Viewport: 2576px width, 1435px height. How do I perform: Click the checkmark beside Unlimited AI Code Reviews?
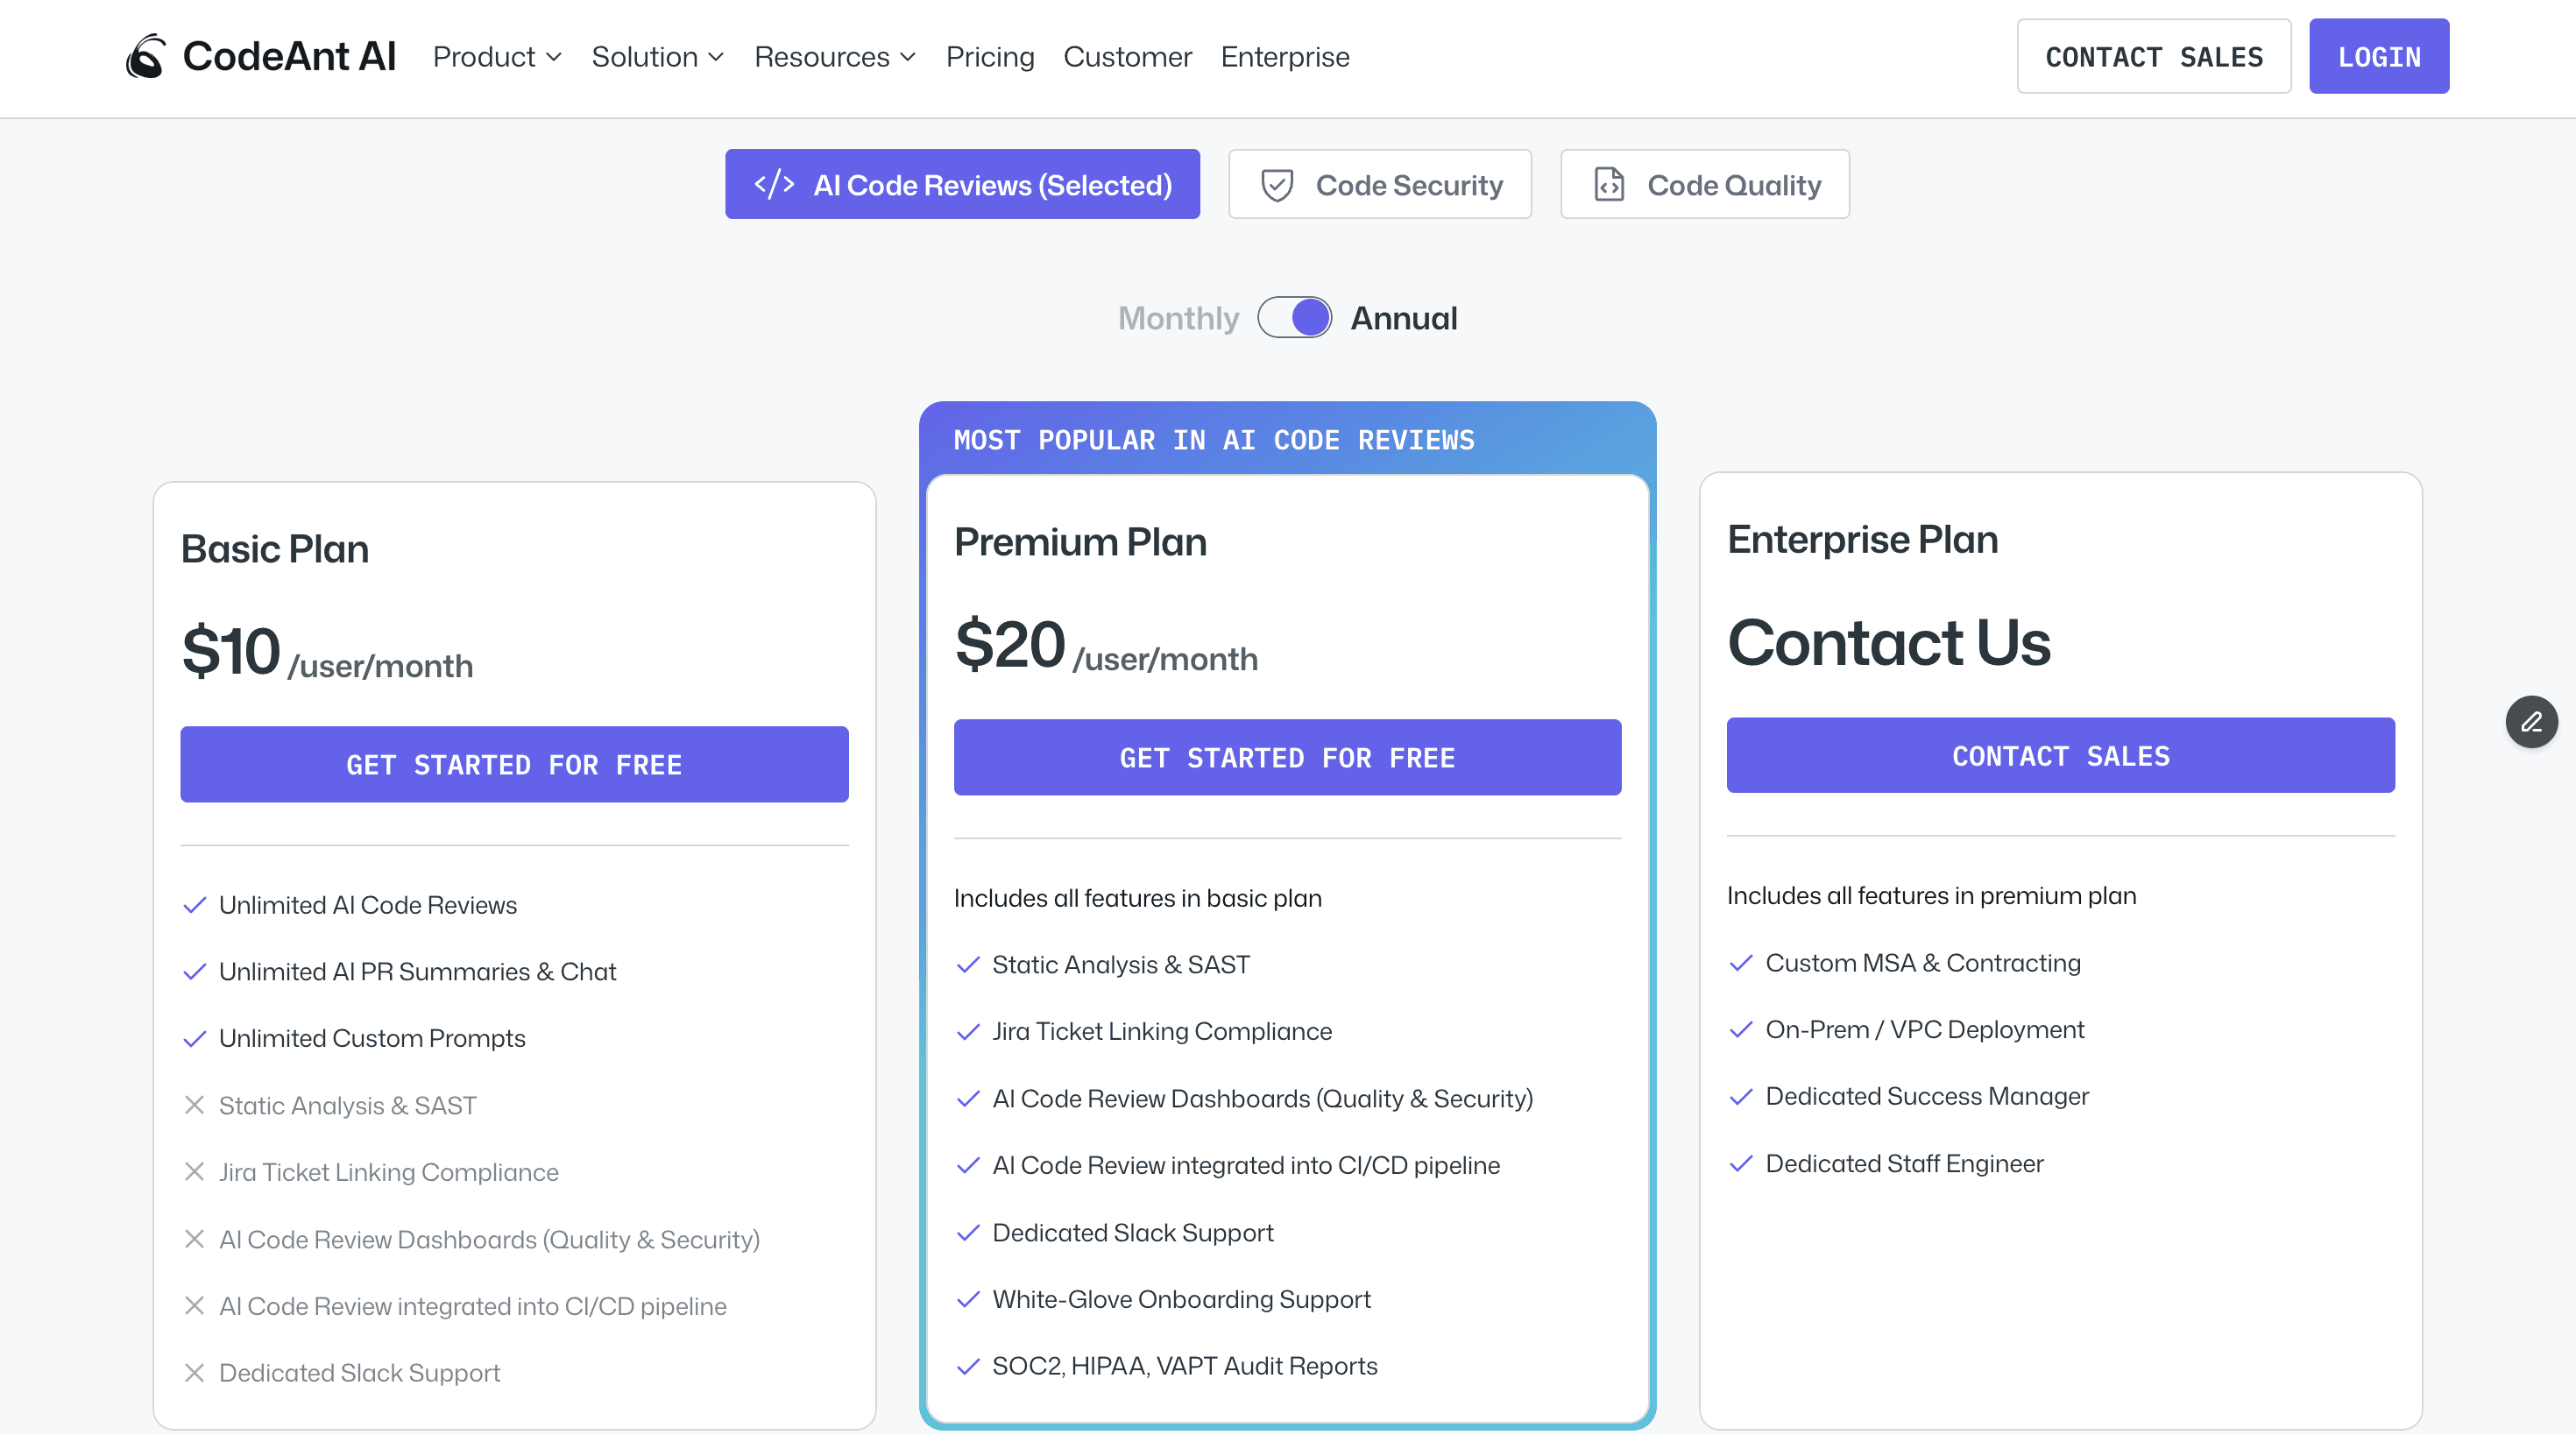pyautogui.click(x=194, y=905)
